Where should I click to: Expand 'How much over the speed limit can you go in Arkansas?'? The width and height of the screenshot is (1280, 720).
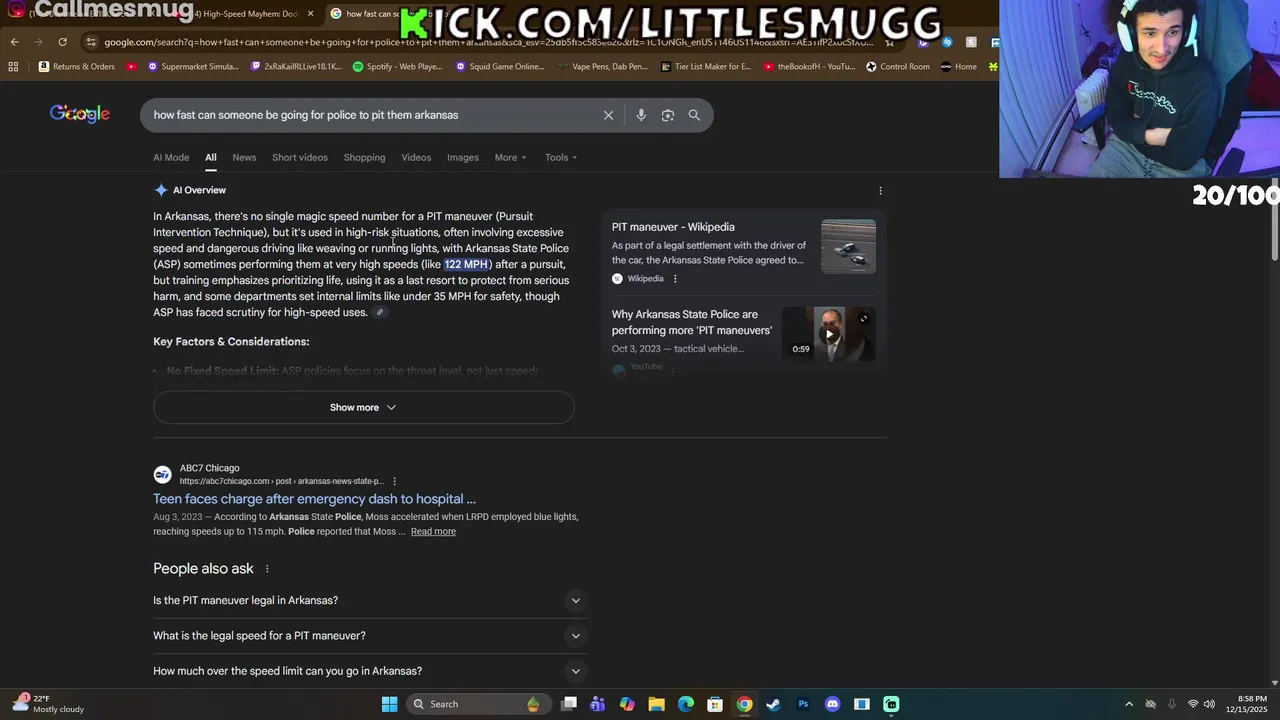(x=368, y=671)
